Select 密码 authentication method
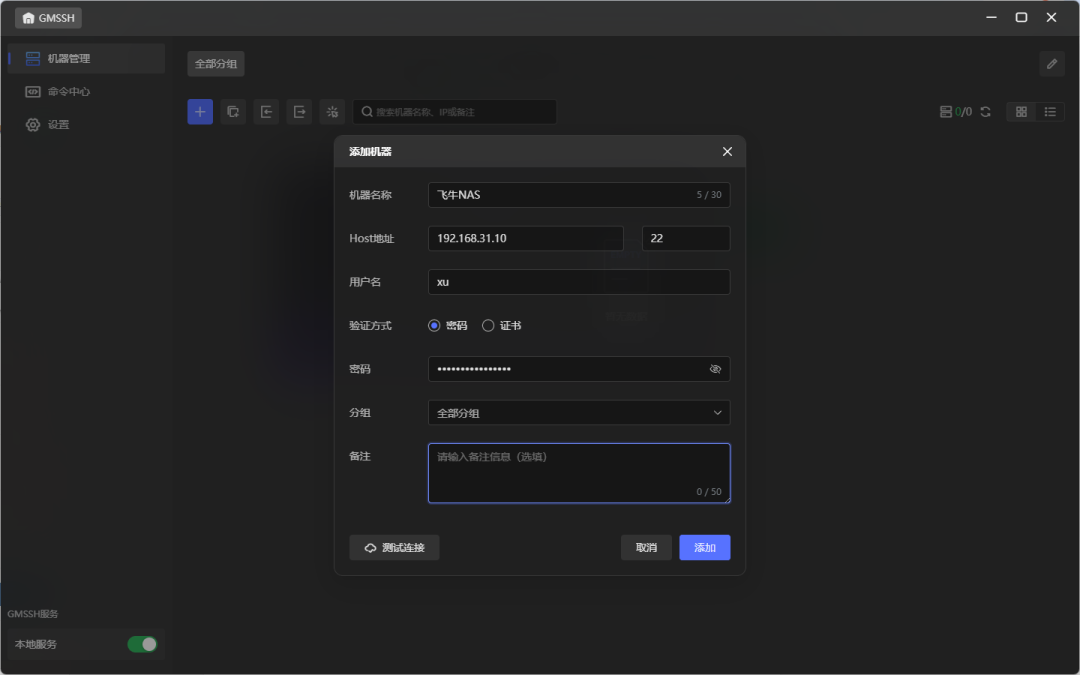Image resolution: width=1080 pixels, height=675 pixels. (434, 325)
